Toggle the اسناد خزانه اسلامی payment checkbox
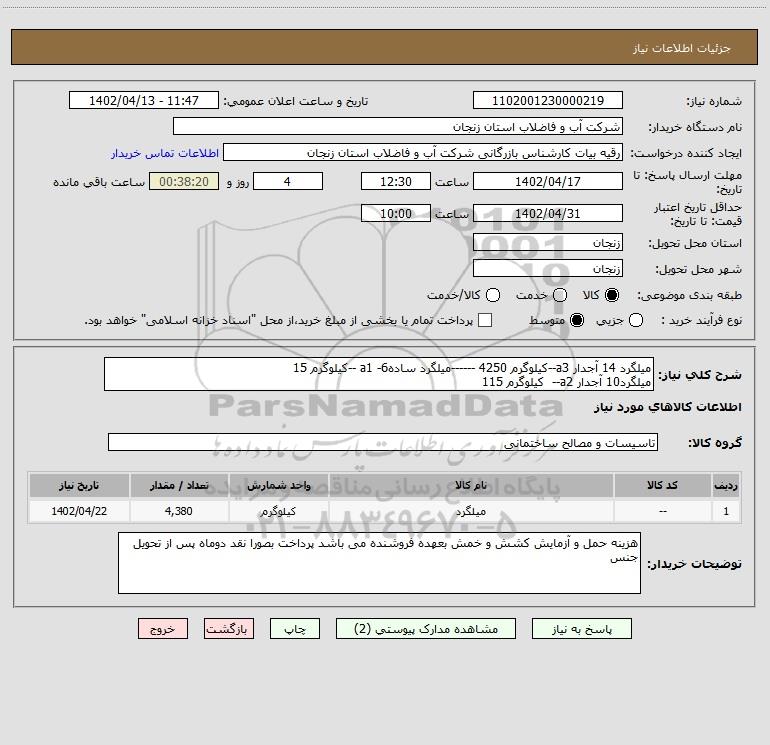770x745 pixels. tap(485, 320)
